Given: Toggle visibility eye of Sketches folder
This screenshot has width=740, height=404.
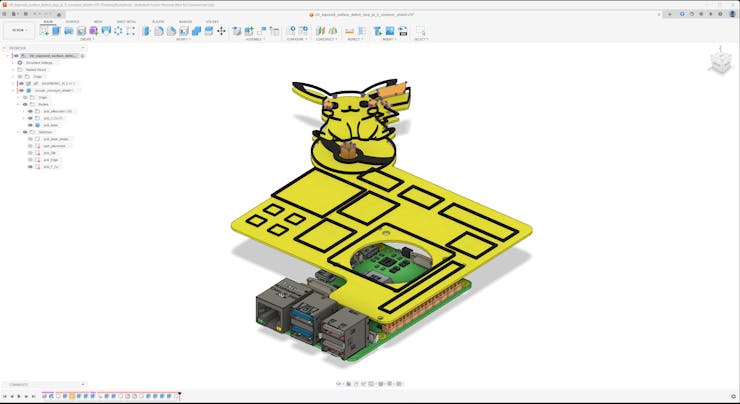Looking at the screenshot, I should 24,132.
